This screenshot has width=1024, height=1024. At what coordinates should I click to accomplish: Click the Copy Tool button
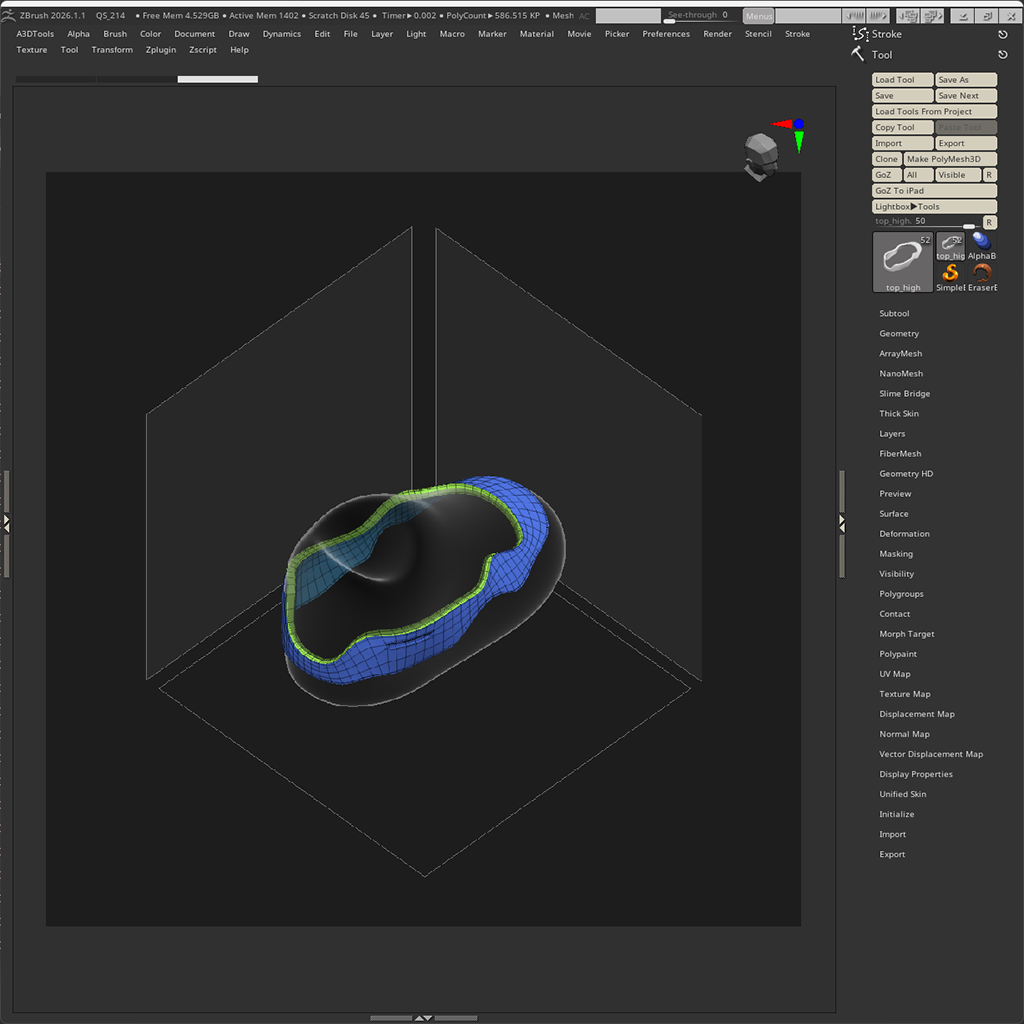point(903,127)
